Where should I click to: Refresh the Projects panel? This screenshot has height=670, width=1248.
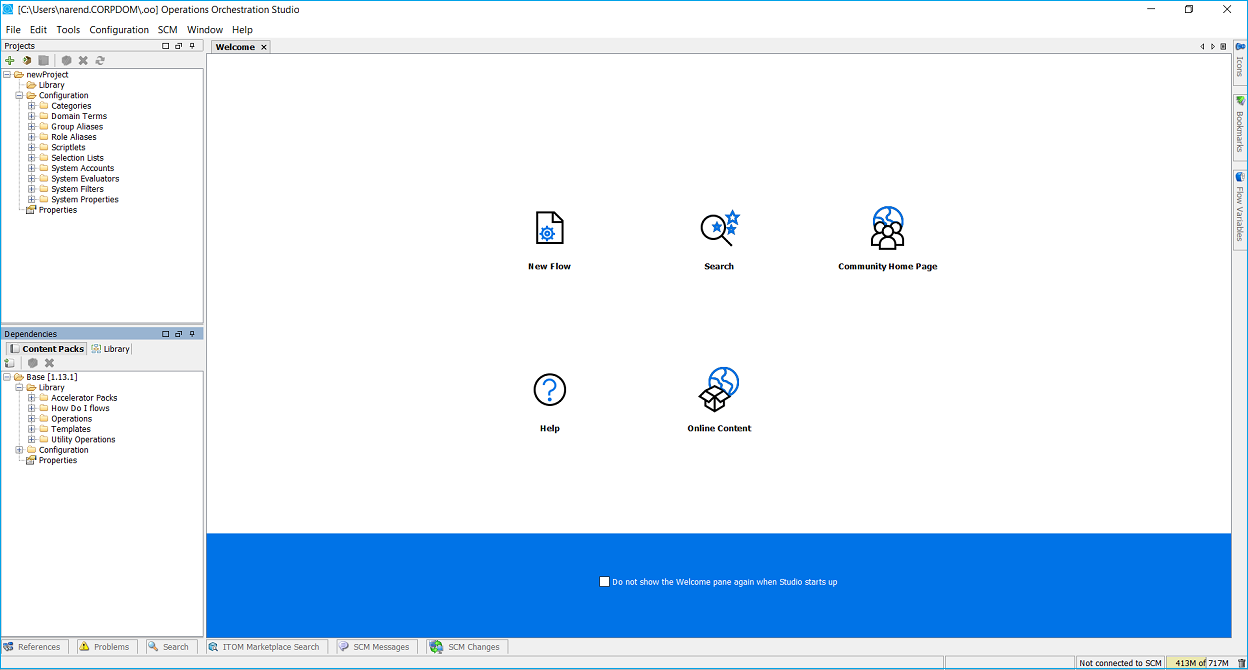tap(99, 60)
